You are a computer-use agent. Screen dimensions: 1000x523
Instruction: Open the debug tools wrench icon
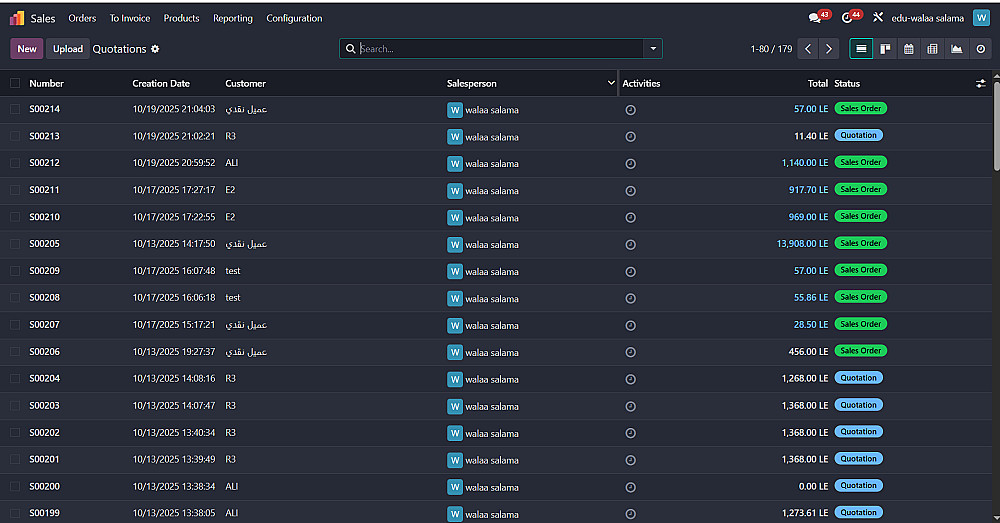pyautogui.click(x=878, y=18)
